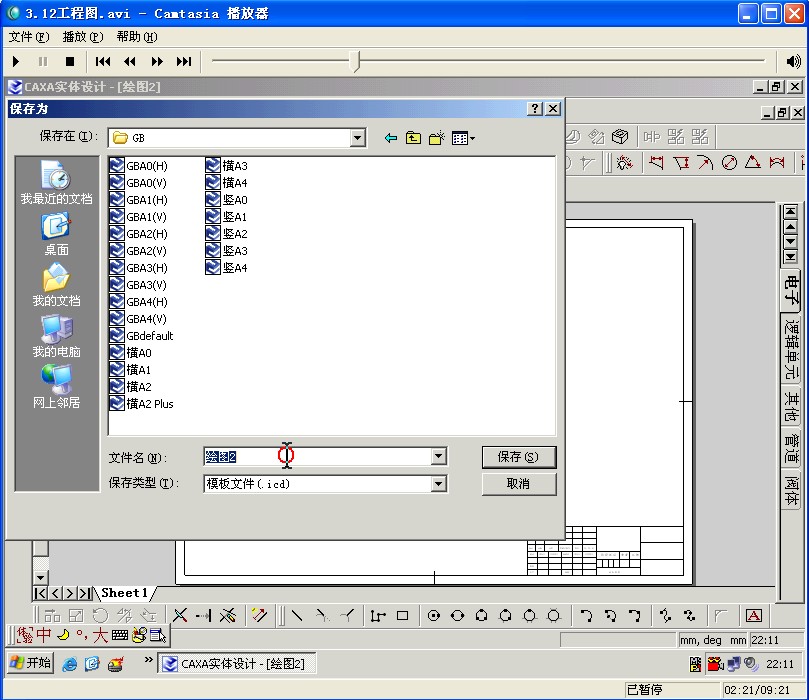This screenshot has width=809, height=700.
Task: Select the GBA3(H) template file
Action: [139, 268]
